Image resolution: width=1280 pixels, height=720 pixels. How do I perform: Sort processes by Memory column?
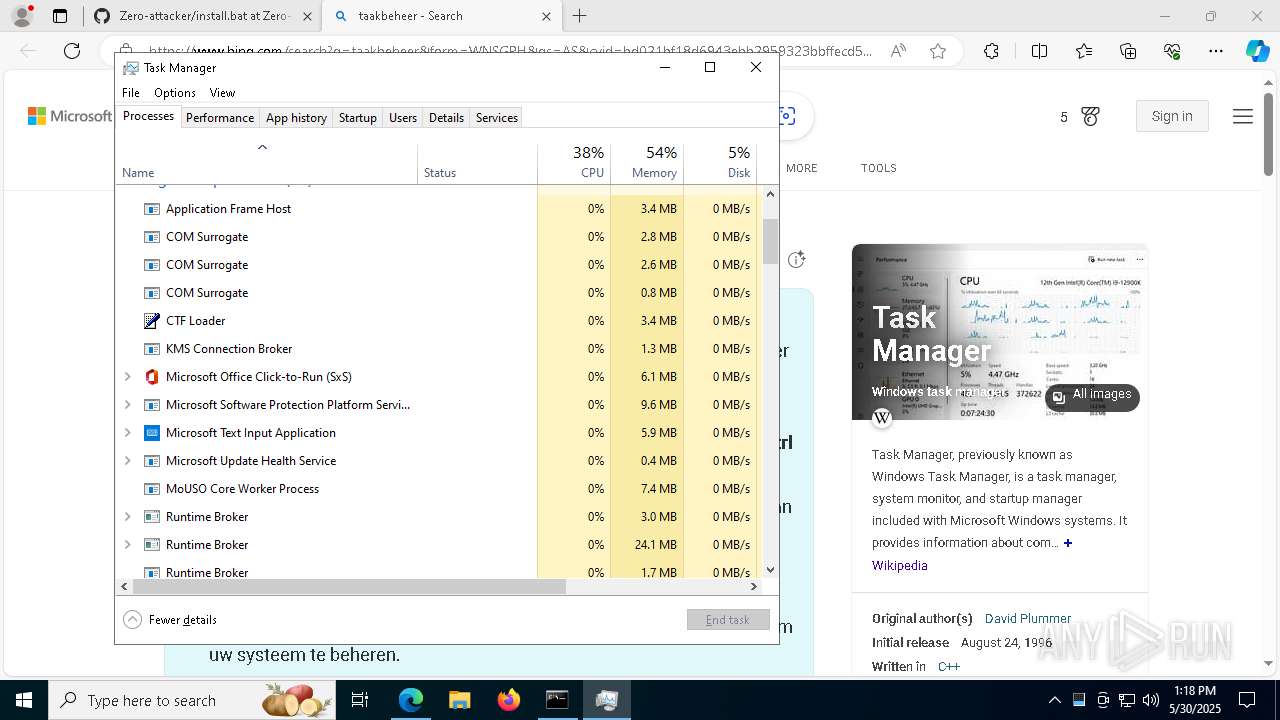pos(647,163)
